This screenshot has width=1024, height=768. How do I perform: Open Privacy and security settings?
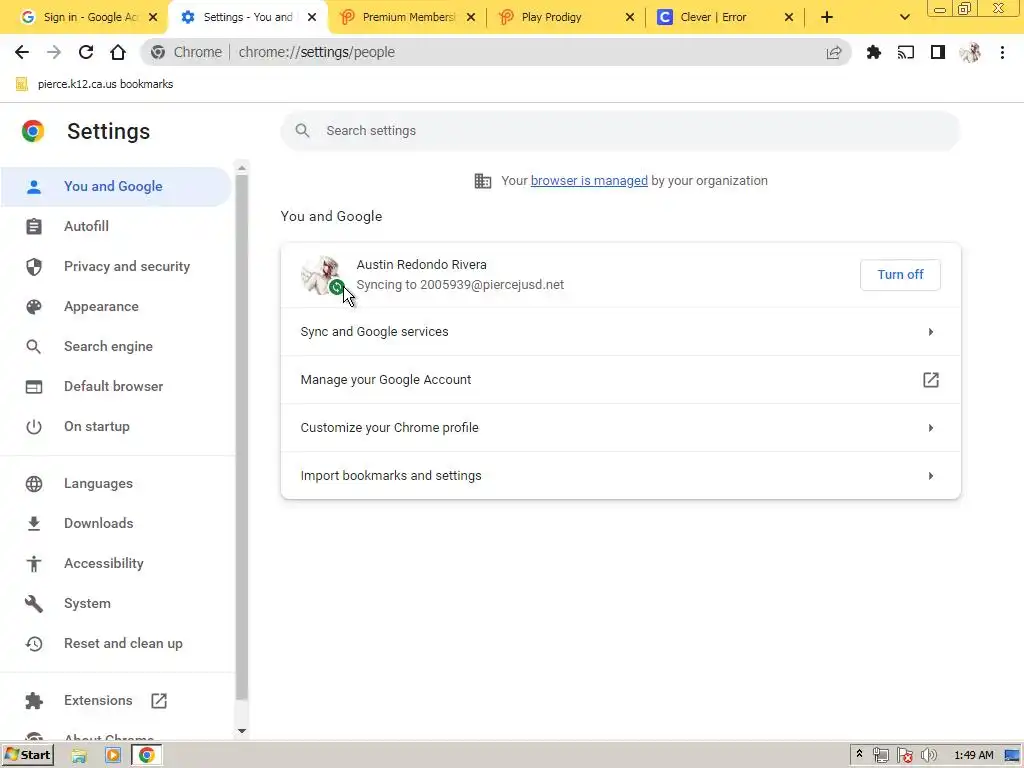point(116,266)
